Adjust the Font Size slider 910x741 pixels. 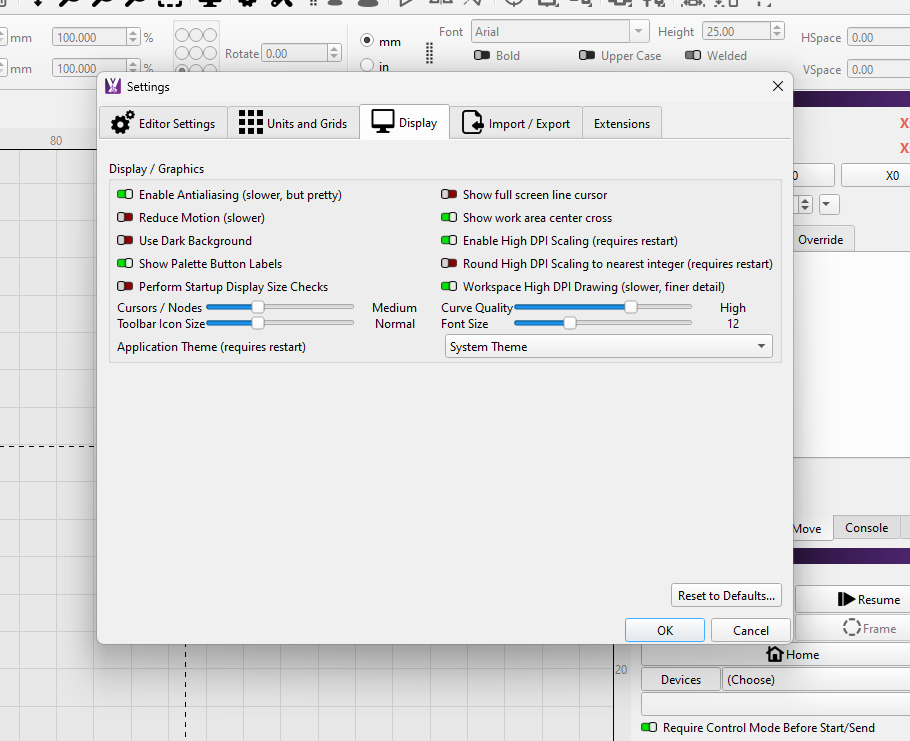click(x=602, y=323)
